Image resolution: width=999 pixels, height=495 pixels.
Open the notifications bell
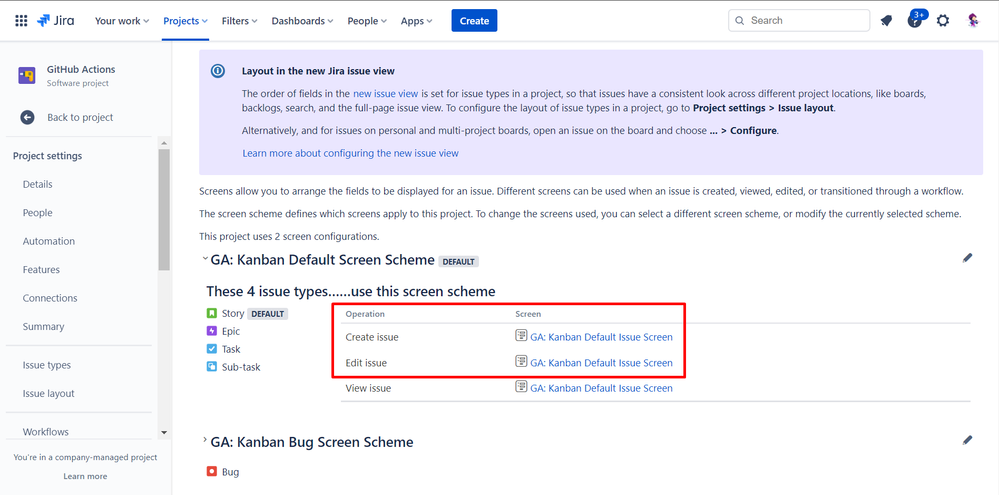click(886, 21)
